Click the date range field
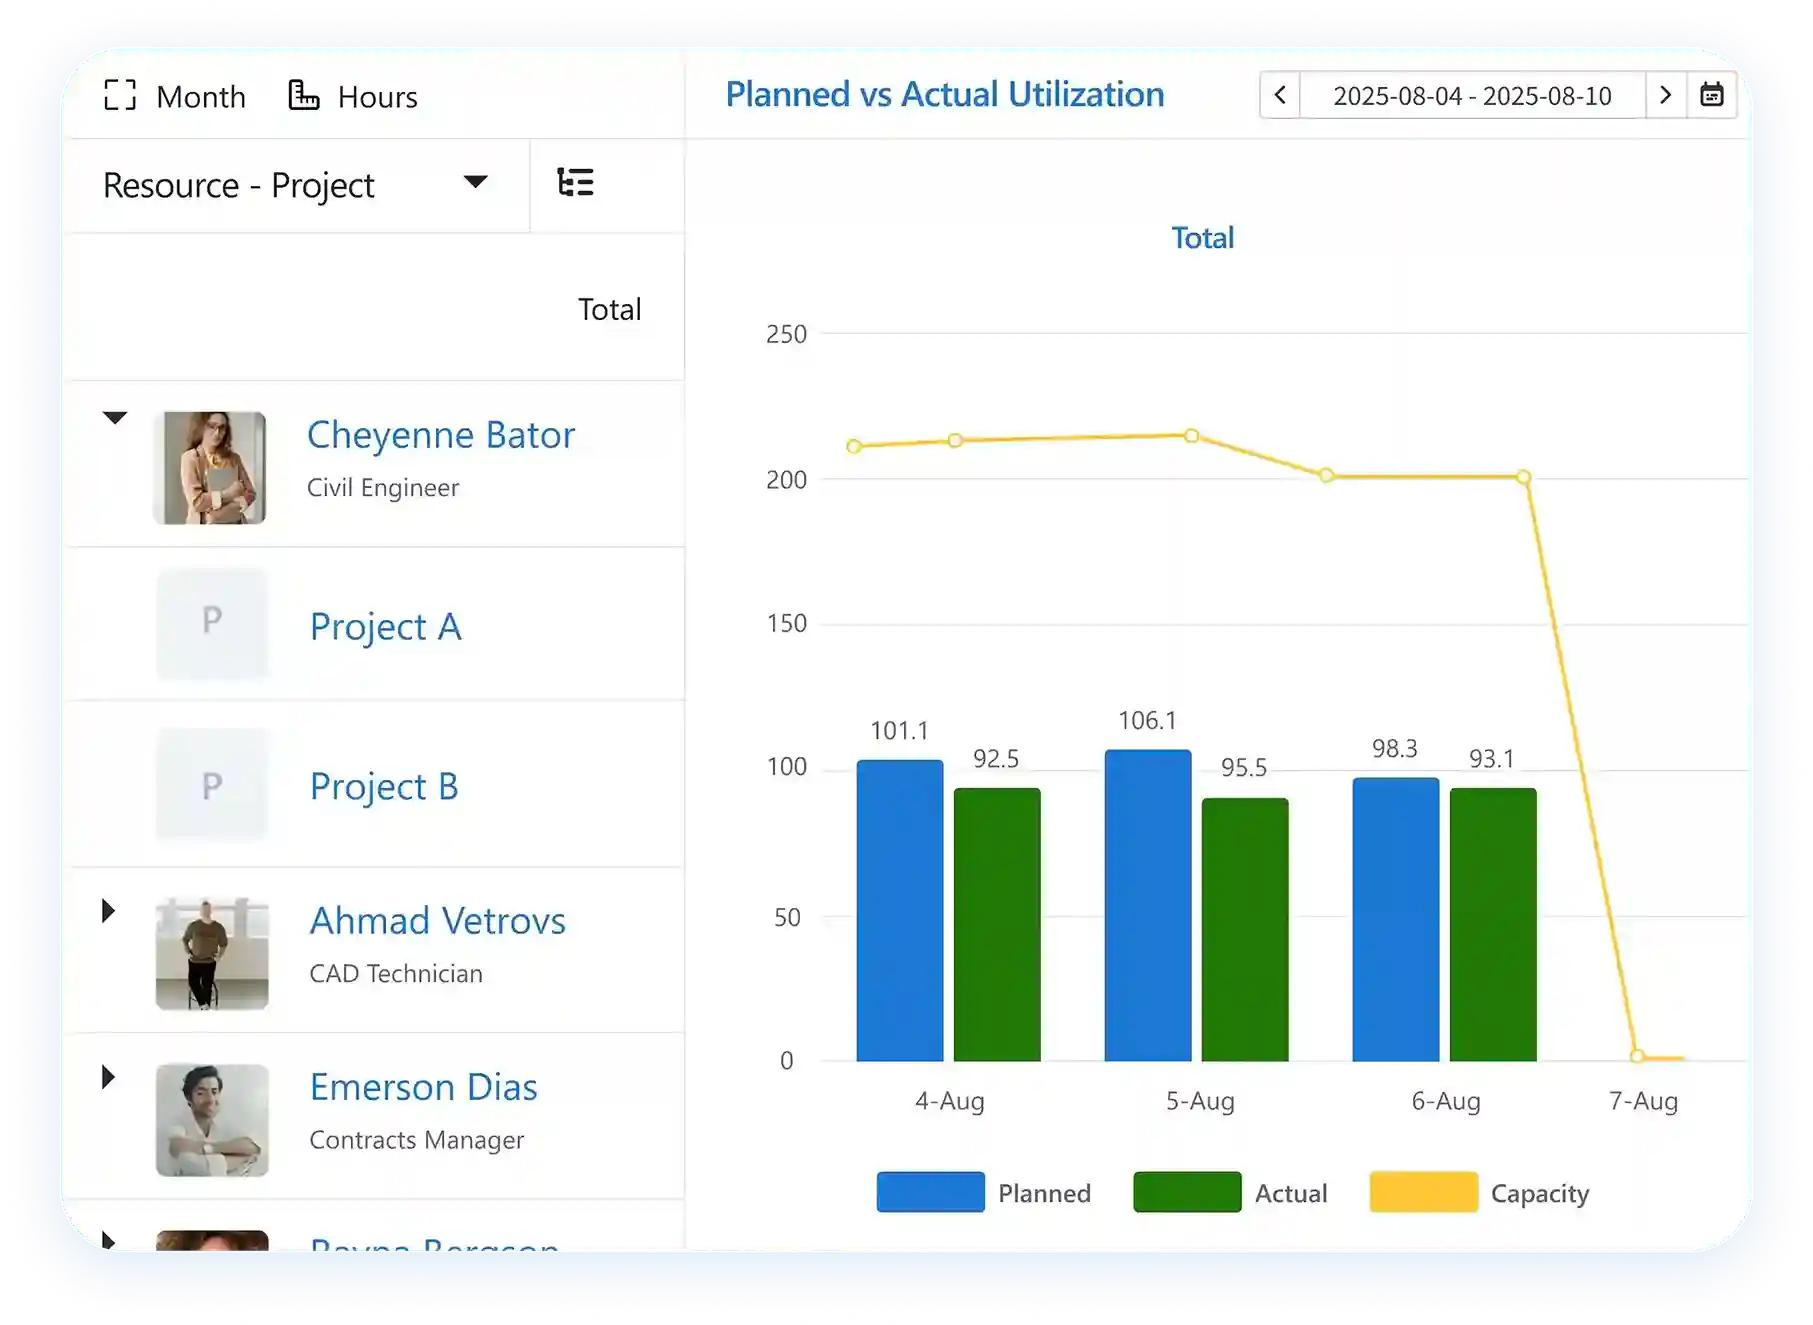The height and width of the screenshot is (1325, 1813). [1472, 96]
